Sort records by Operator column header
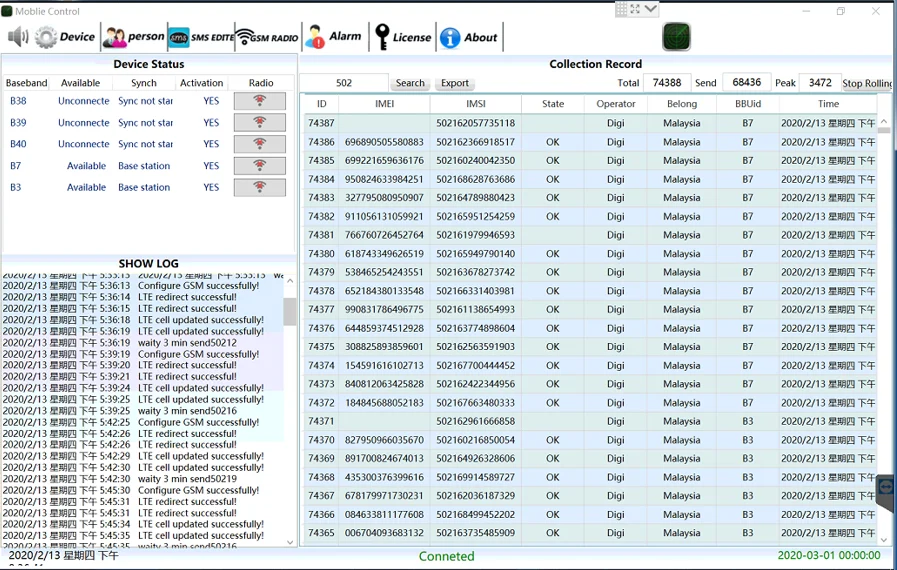 615,104
